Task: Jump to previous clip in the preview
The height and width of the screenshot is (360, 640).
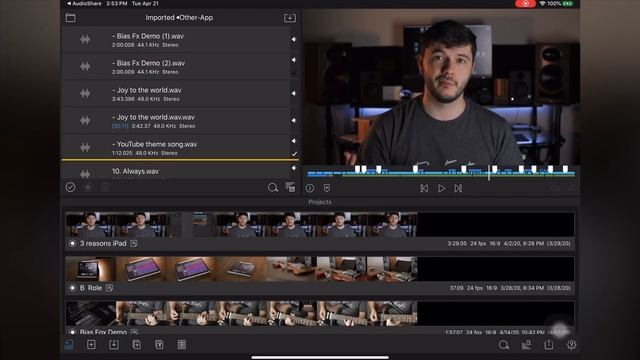Action: (424, 188)
